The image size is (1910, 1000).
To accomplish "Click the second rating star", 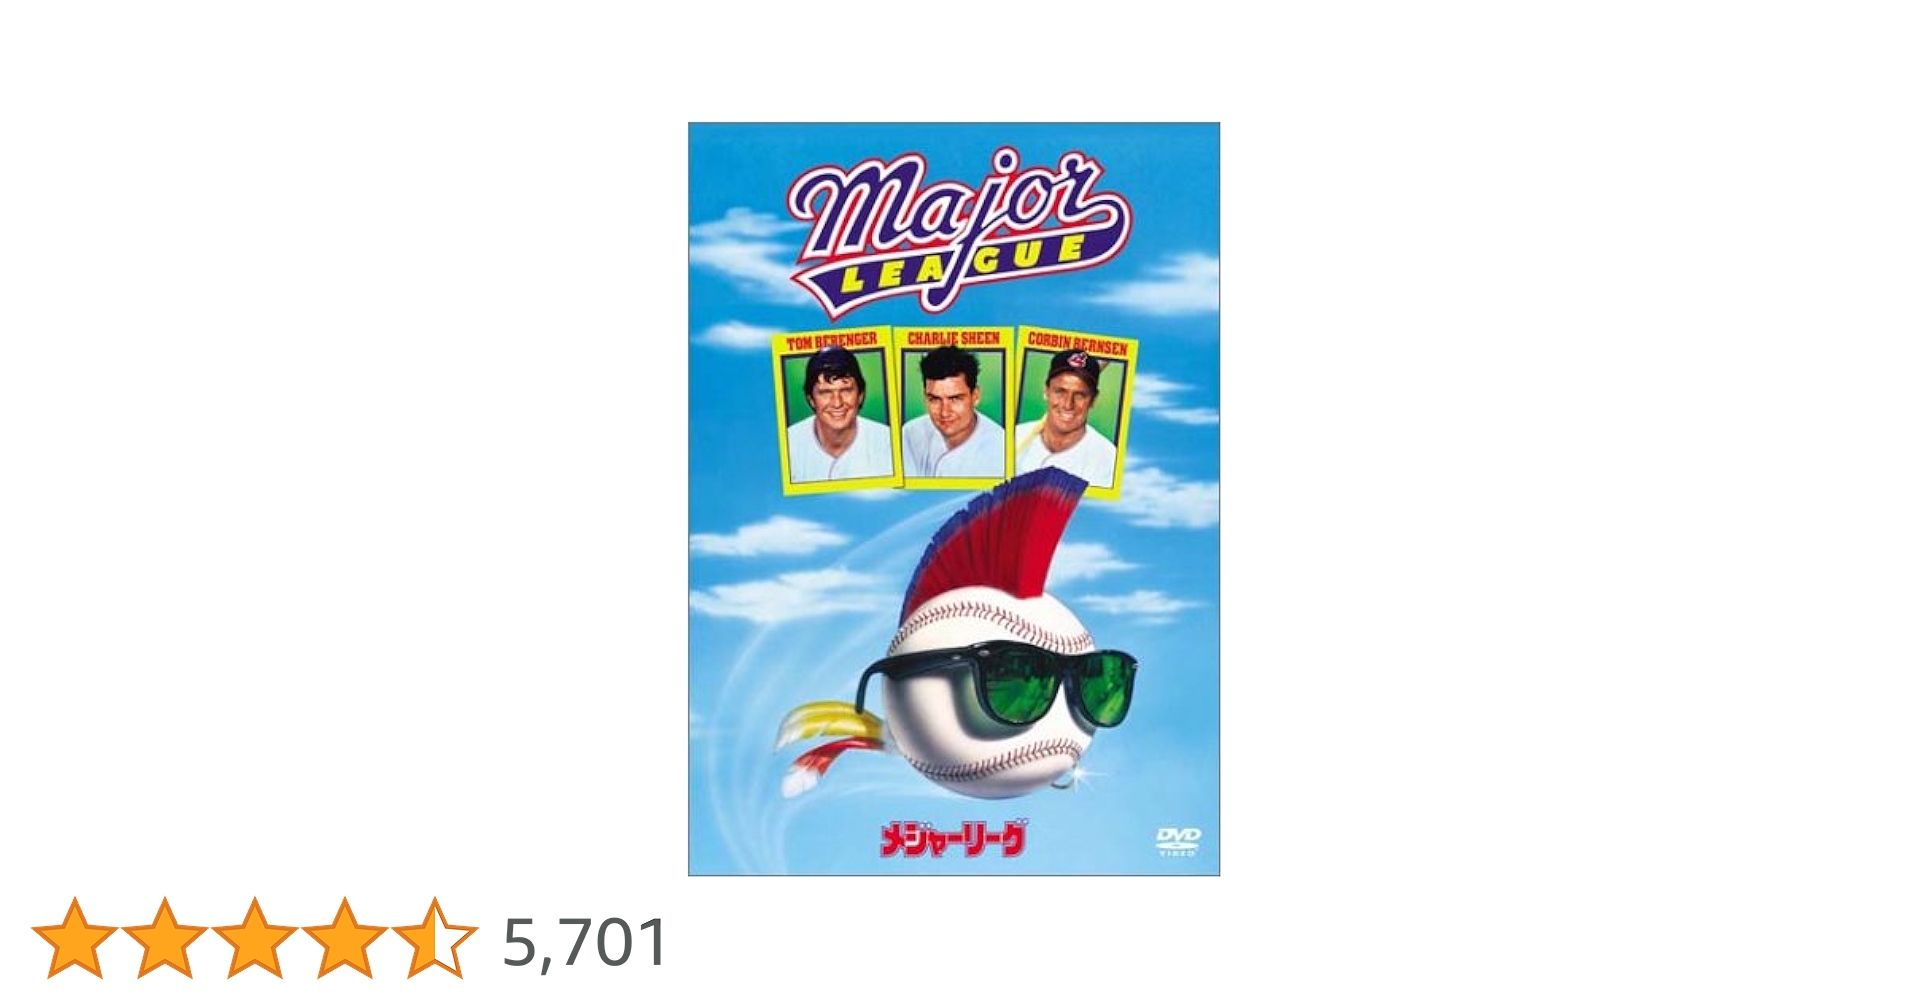I will [x=165, y=938].
